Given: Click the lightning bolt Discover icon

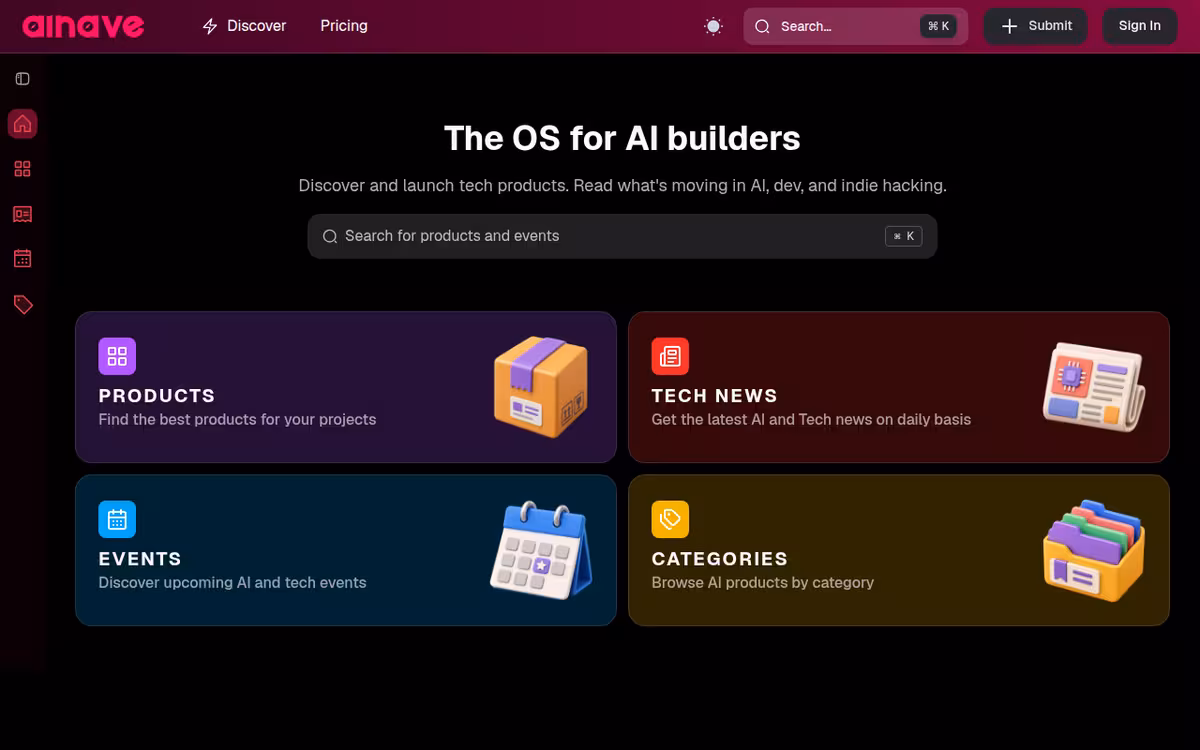Looking at the screenshot, I should click(210, 26).
